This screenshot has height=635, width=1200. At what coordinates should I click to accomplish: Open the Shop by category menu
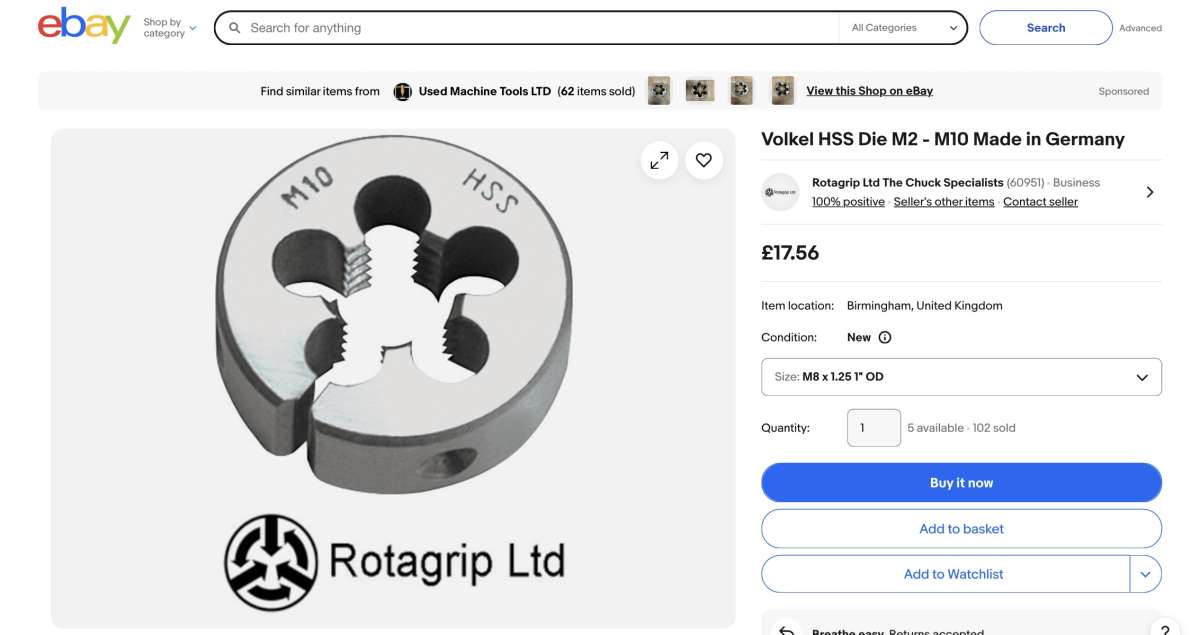169,28
